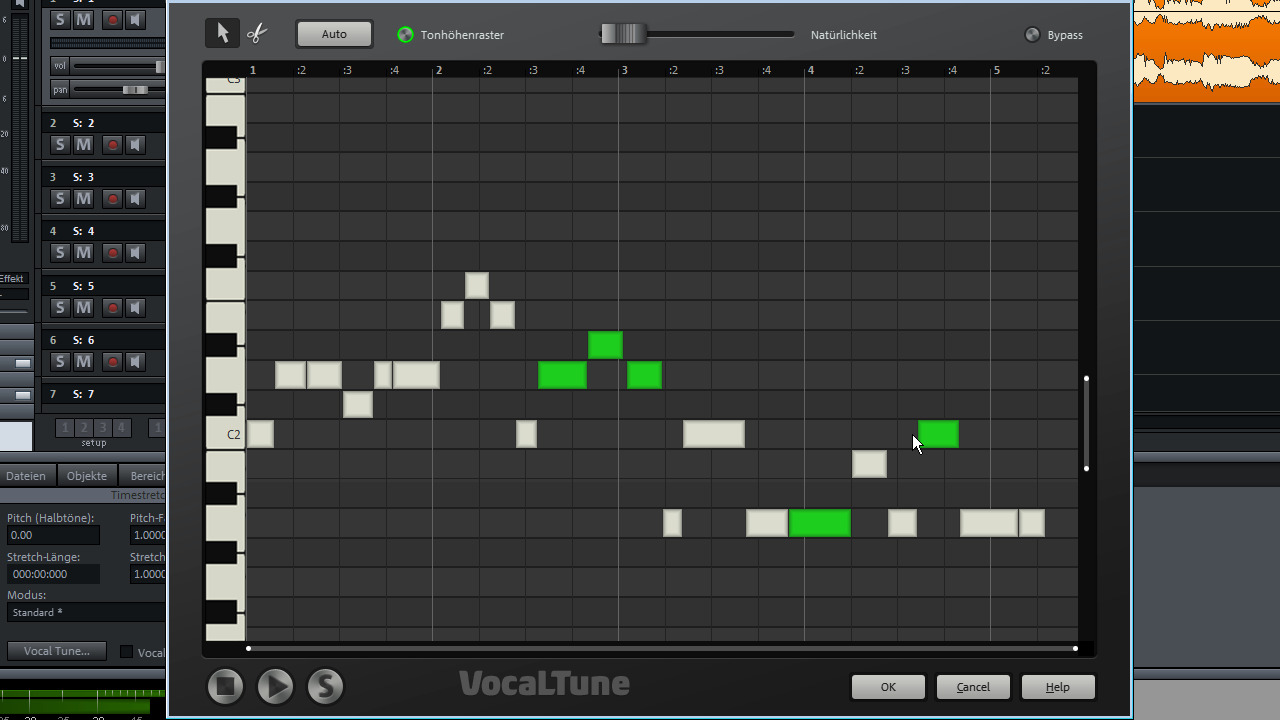Mute track 6 with its M button

pos(83,362)
